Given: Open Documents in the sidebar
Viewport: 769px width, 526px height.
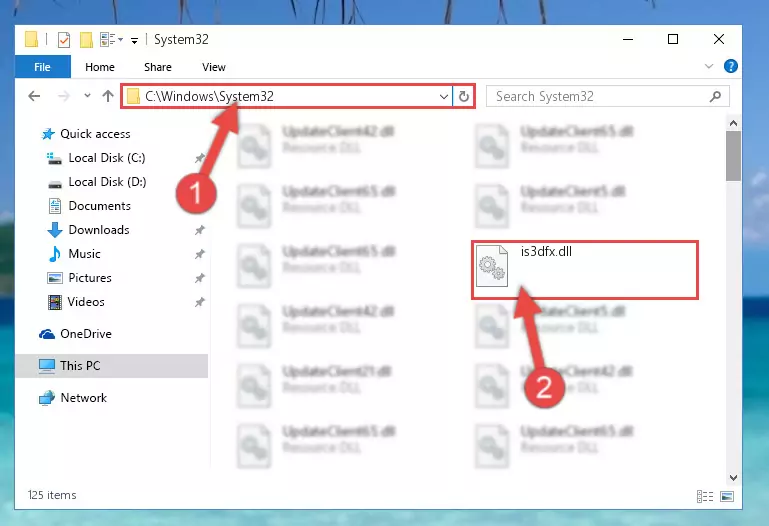Looking at the screenshot, I should tap(100, 206).
